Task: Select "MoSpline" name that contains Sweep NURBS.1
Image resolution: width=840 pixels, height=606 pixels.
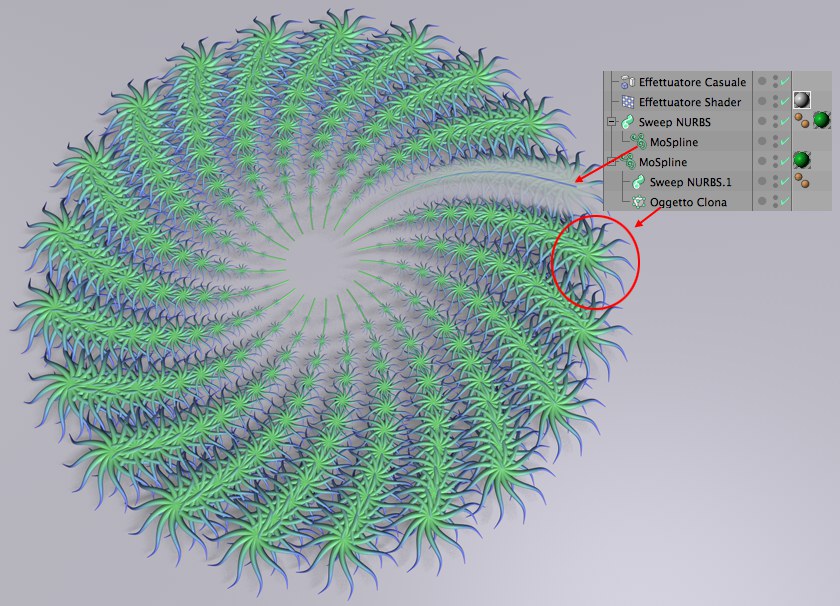Action: click(663, 162)
